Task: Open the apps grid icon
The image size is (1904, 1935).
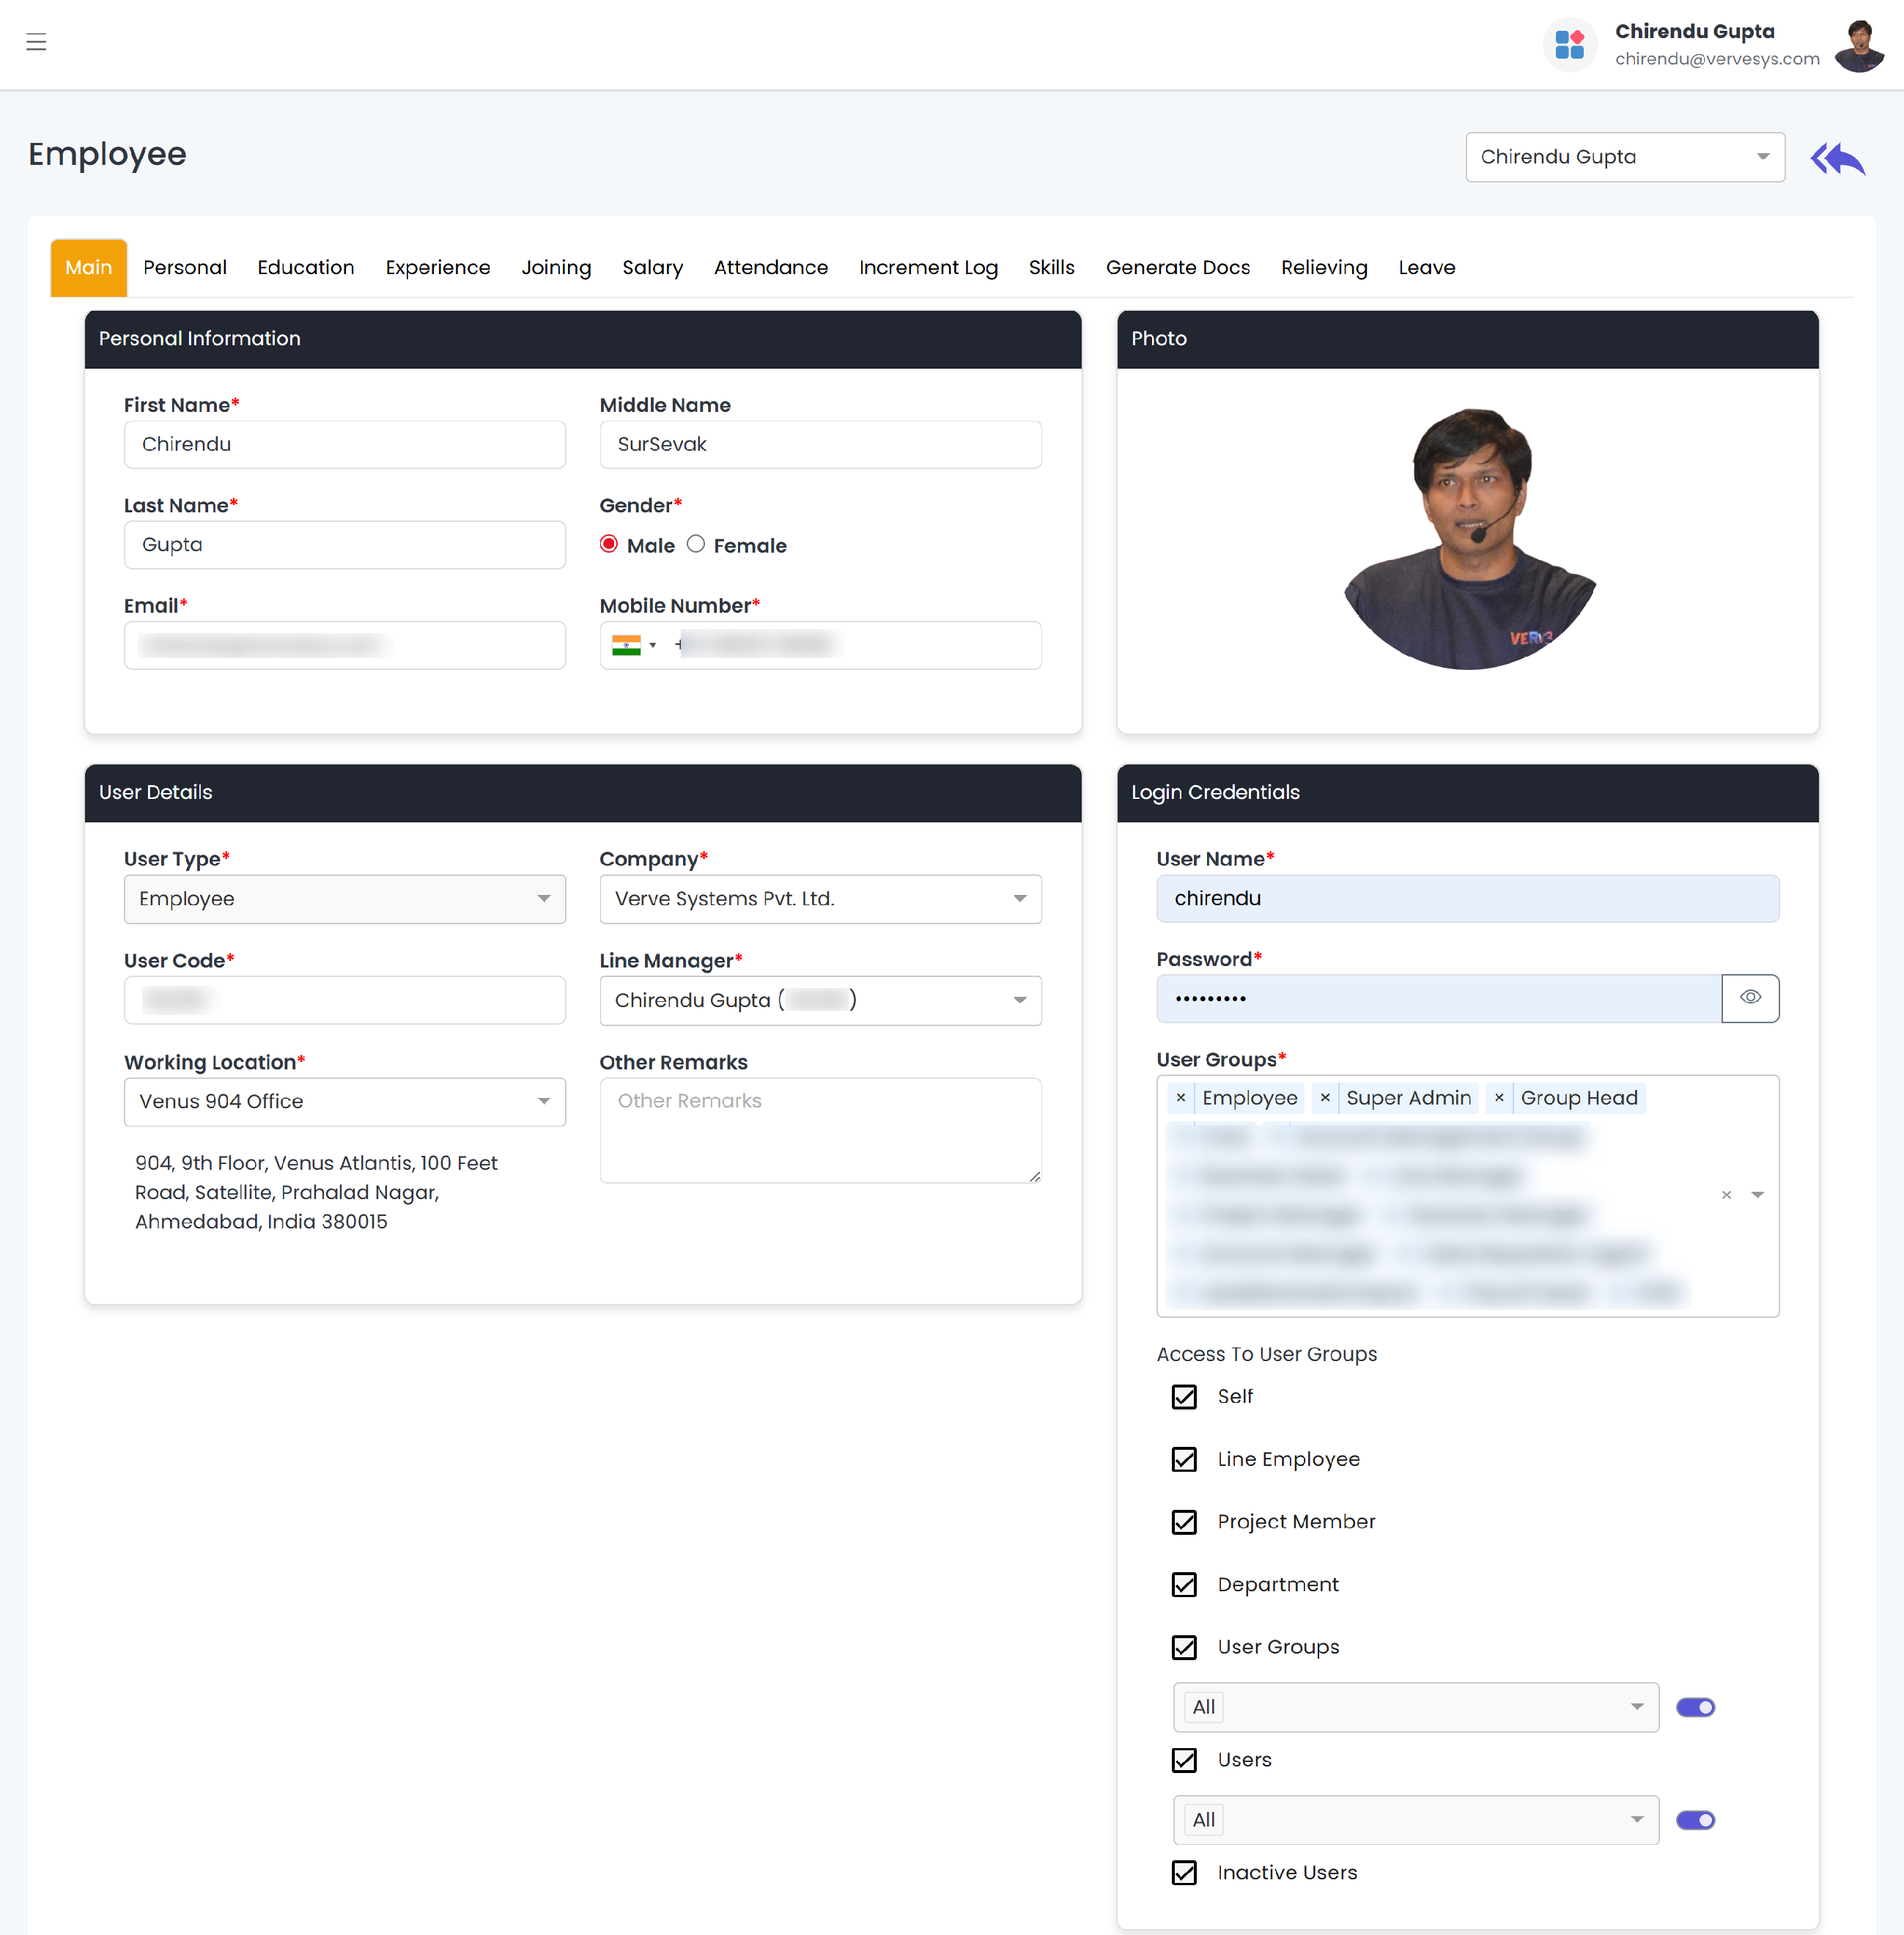Action: tap(1569, 45)
